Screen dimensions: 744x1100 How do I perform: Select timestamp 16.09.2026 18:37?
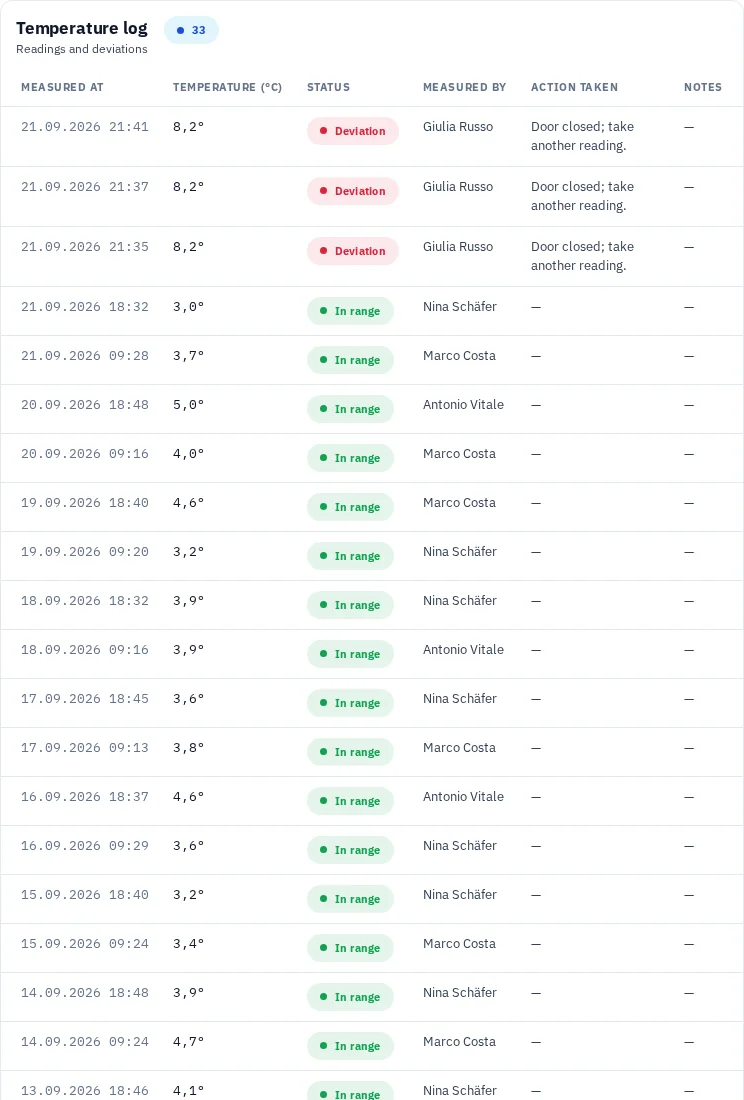[85, 798]
